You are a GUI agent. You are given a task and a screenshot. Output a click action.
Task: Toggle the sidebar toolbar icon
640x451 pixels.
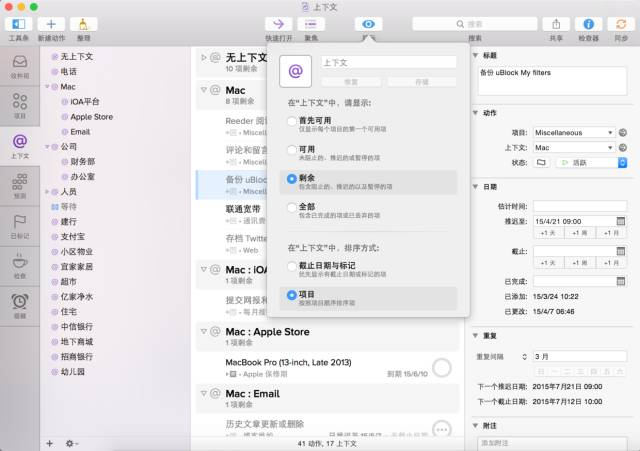coord(18,24)
